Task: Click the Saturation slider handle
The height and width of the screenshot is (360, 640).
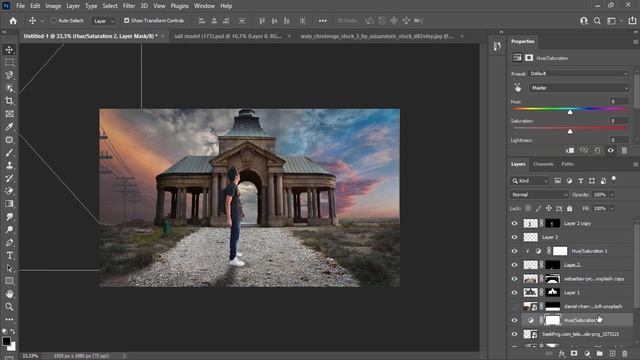Action: (570, 131)
